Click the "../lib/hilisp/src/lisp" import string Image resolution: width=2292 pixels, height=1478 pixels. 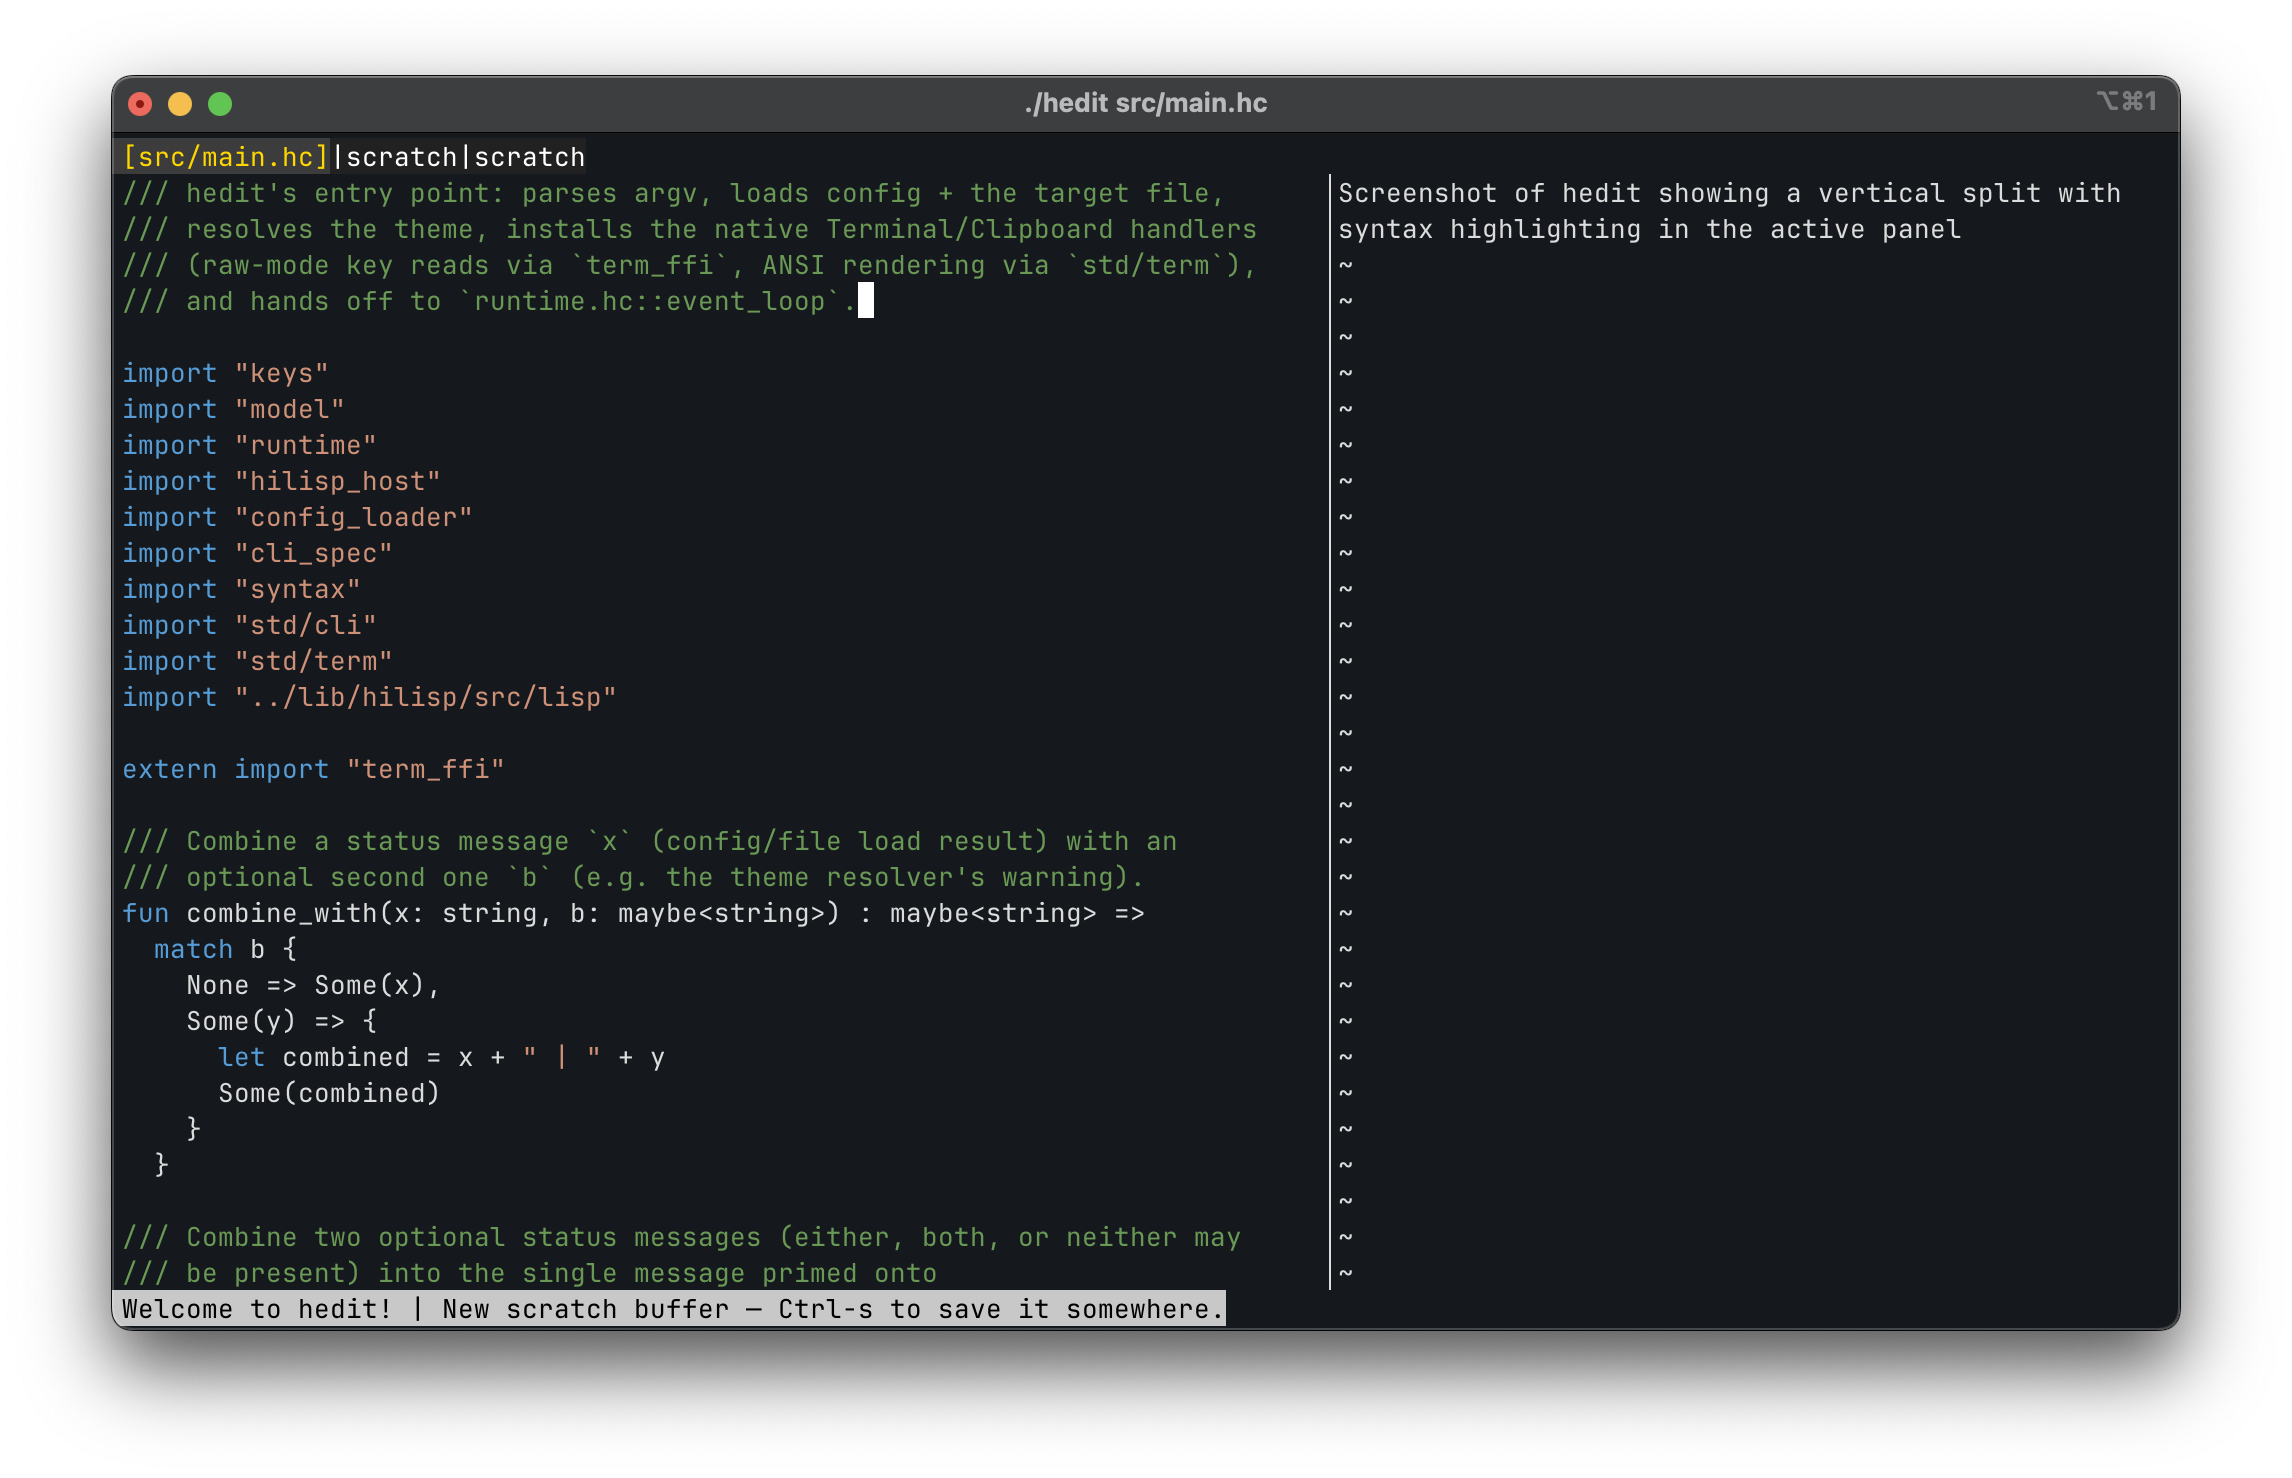426,697
